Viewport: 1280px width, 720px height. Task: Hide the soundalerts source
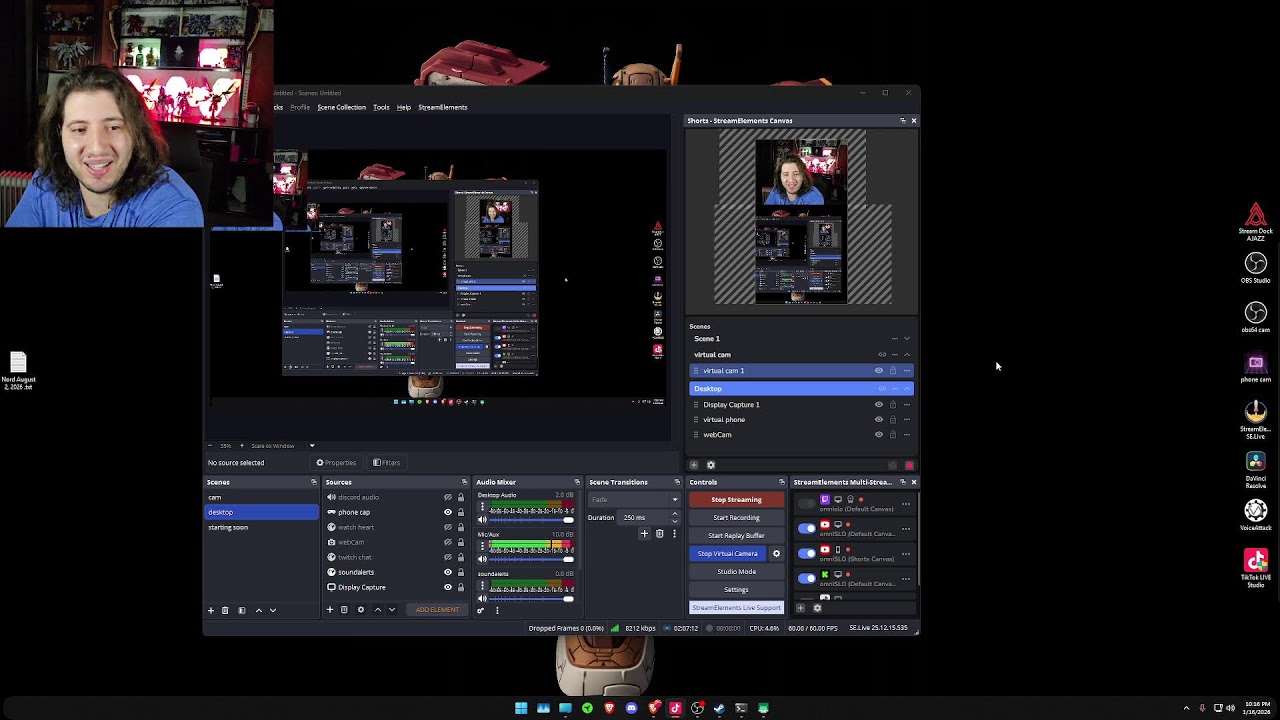[448, 572]
